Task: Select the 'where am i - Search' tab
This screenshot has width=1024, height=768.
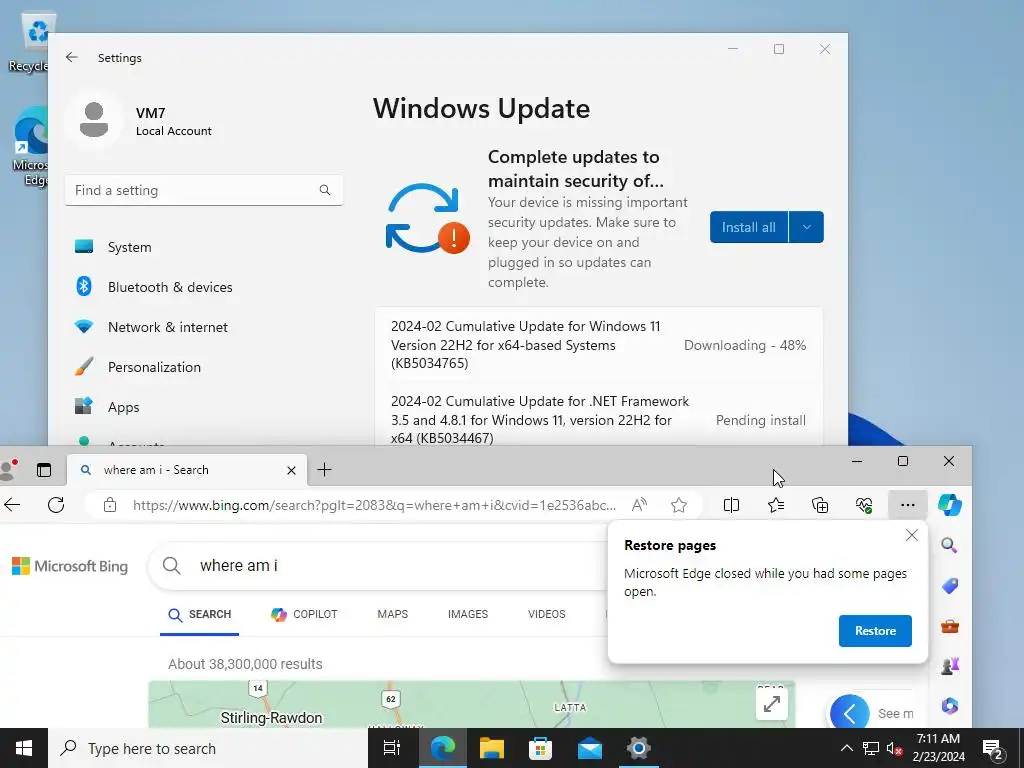Action: point(186,470)
